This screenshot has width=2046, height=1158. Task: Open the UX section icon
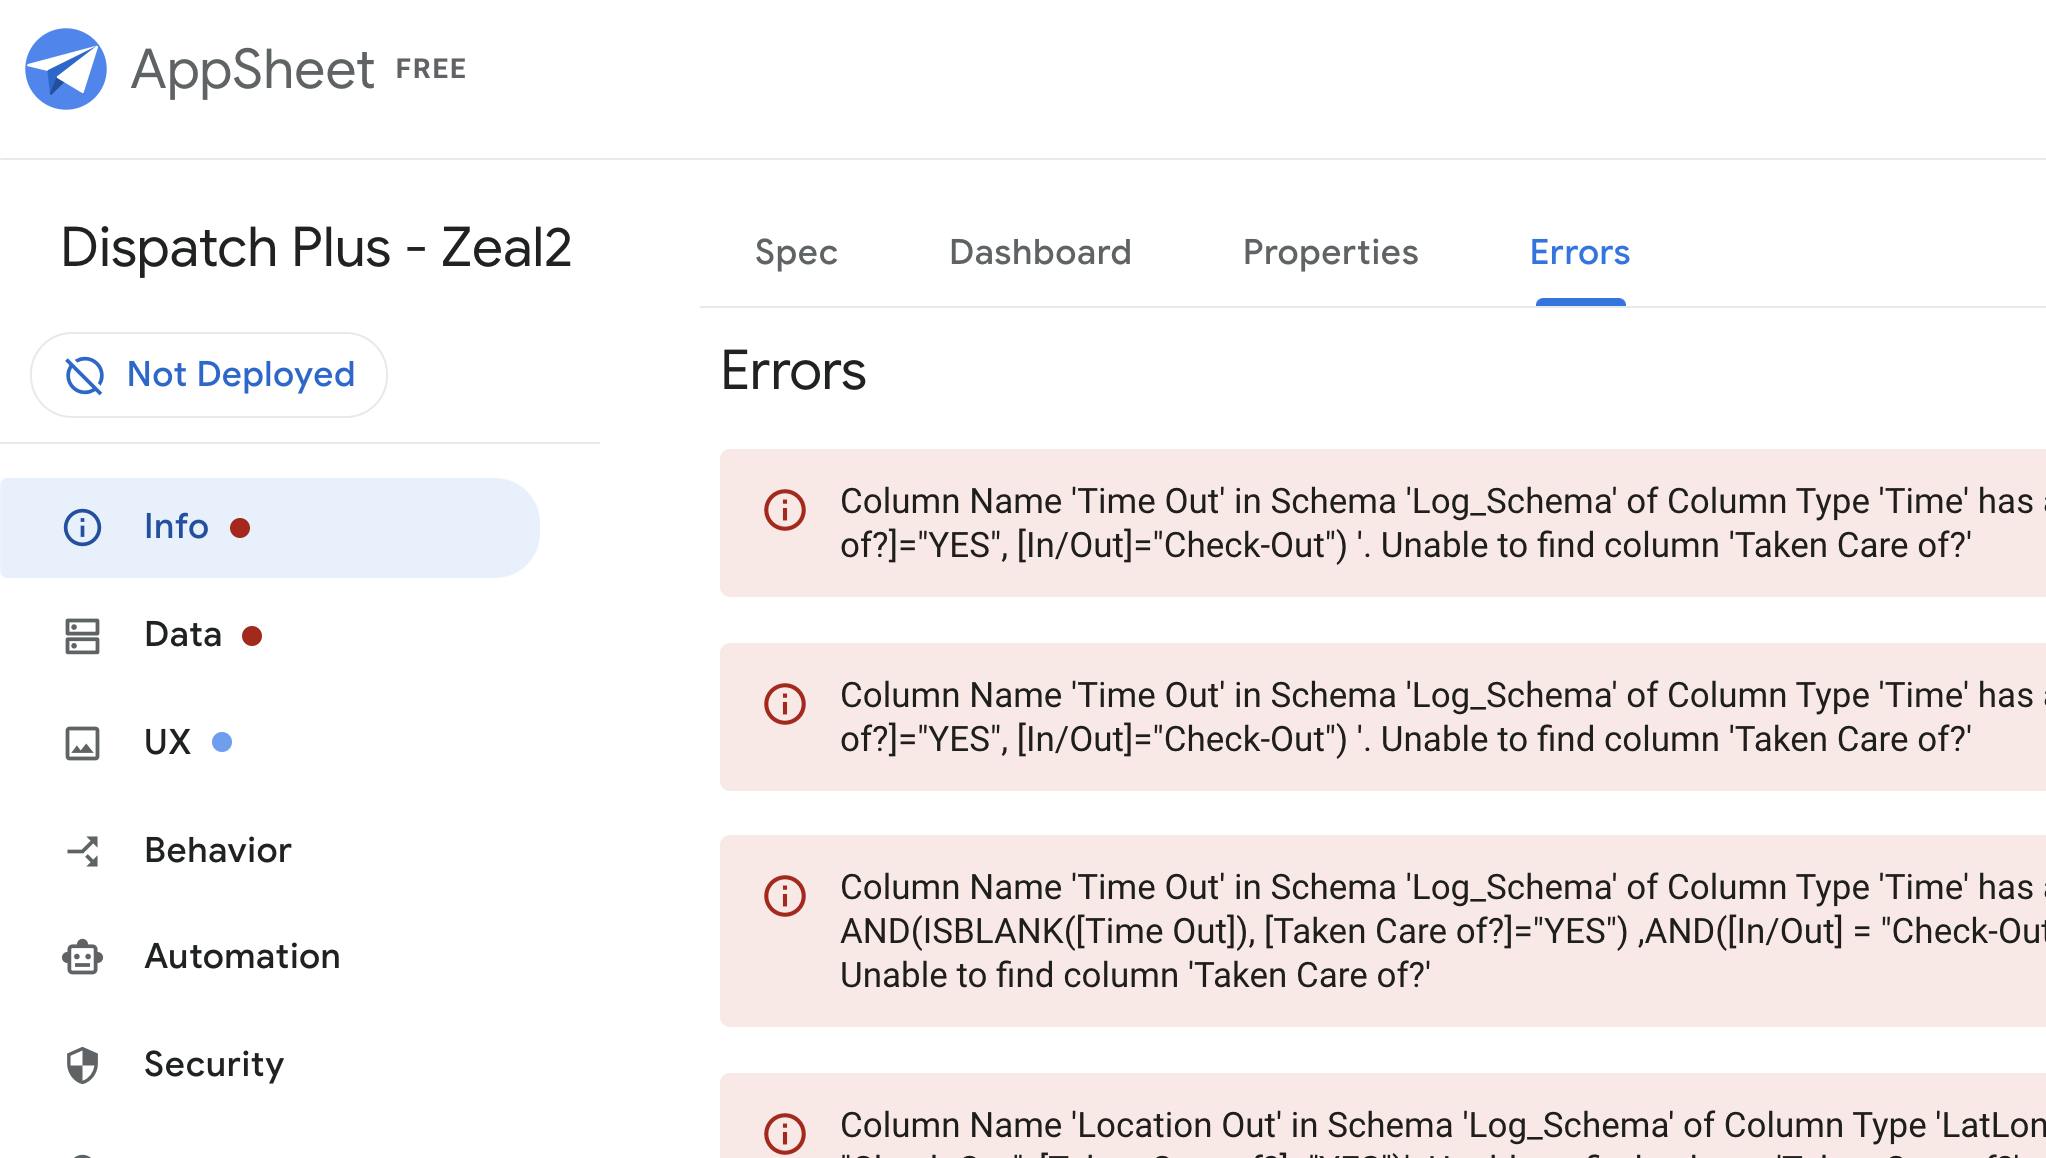82,742
